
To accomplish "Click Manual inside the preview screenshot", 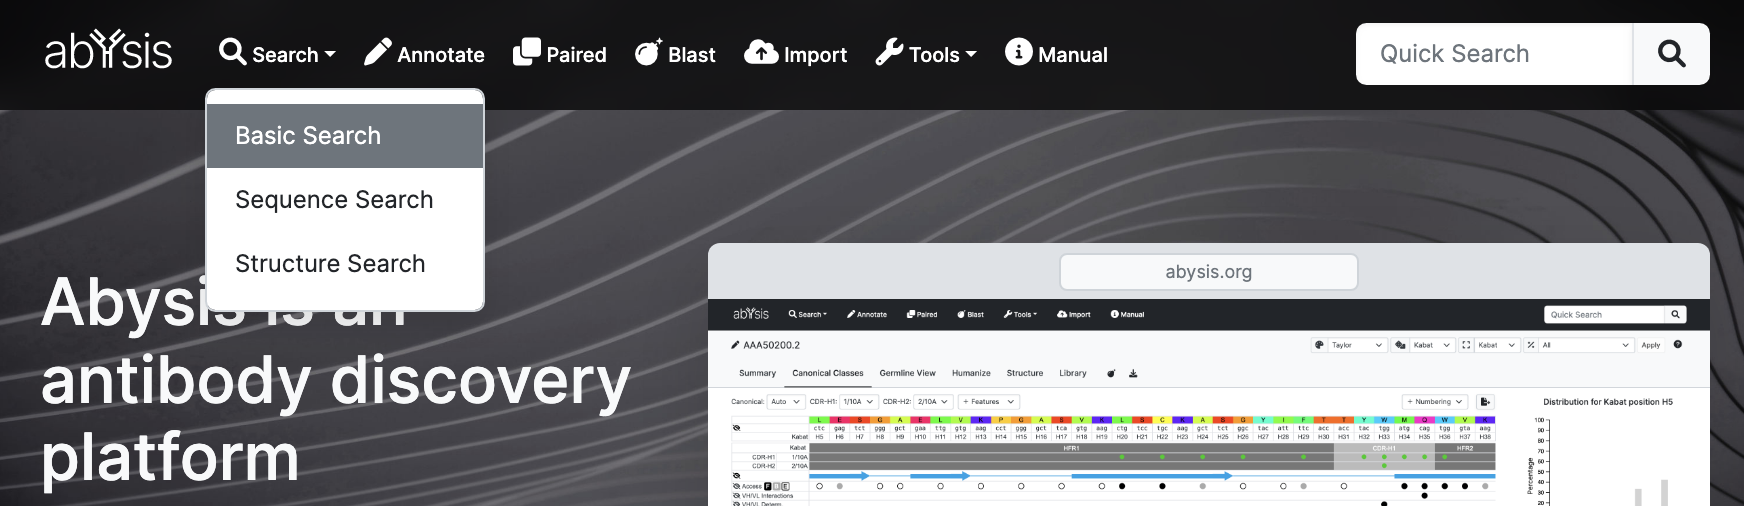I will (x=1127, y=314).
